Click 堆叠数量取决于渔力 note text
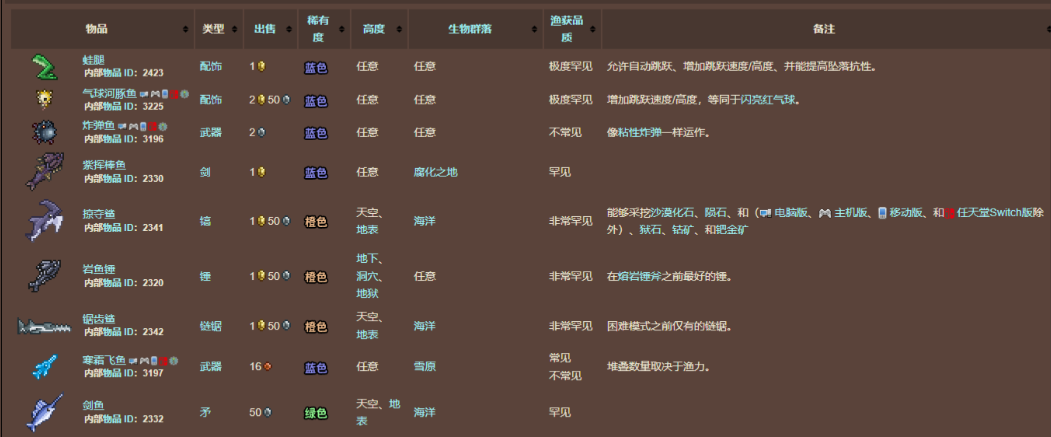This screenshot has width=1051, height=437. [658, 367]
